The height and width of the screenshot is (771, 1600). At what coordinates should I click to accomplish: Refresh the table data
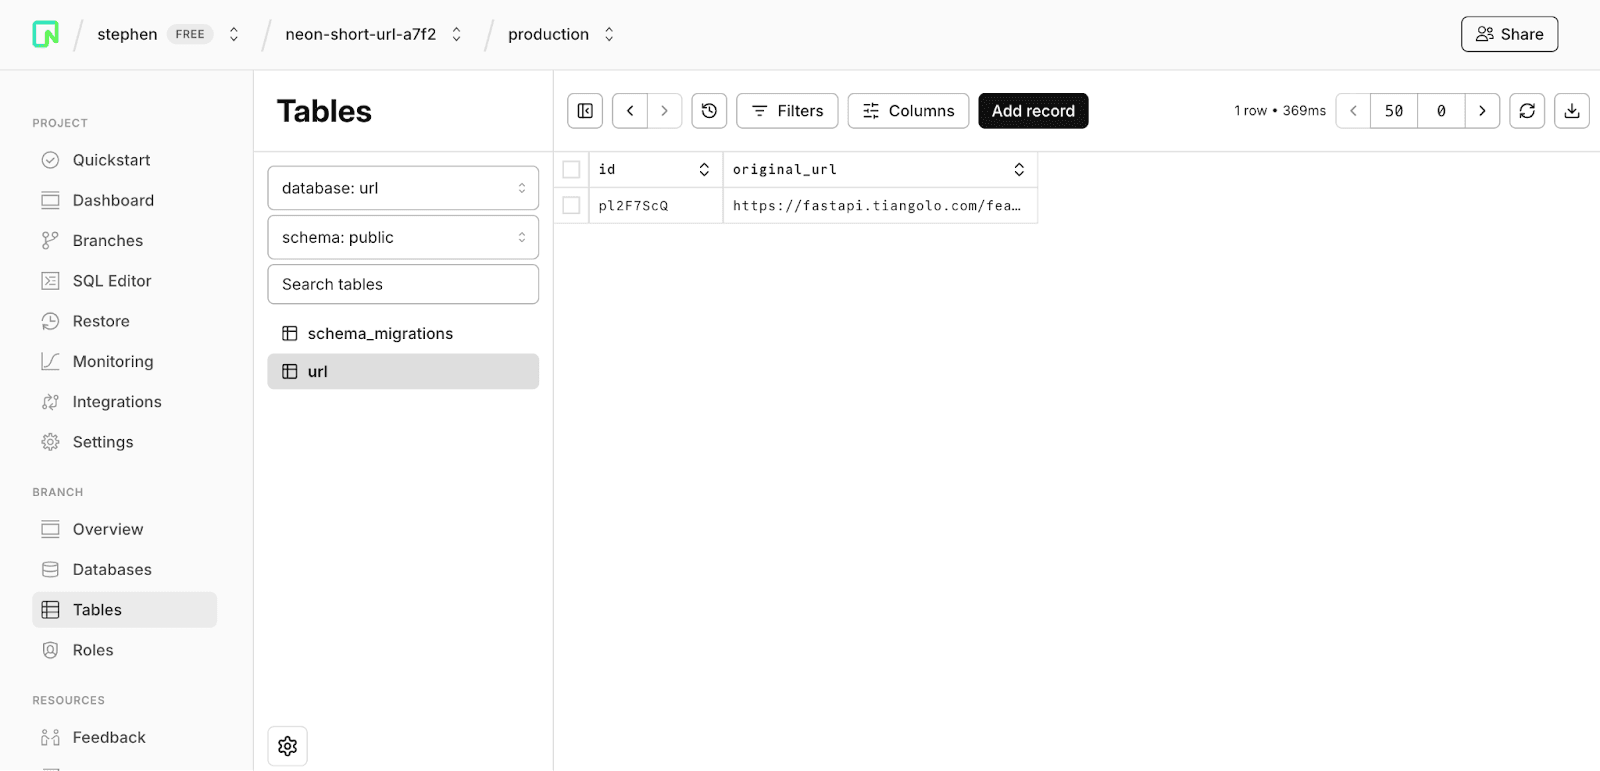(x=1527, y=111)
